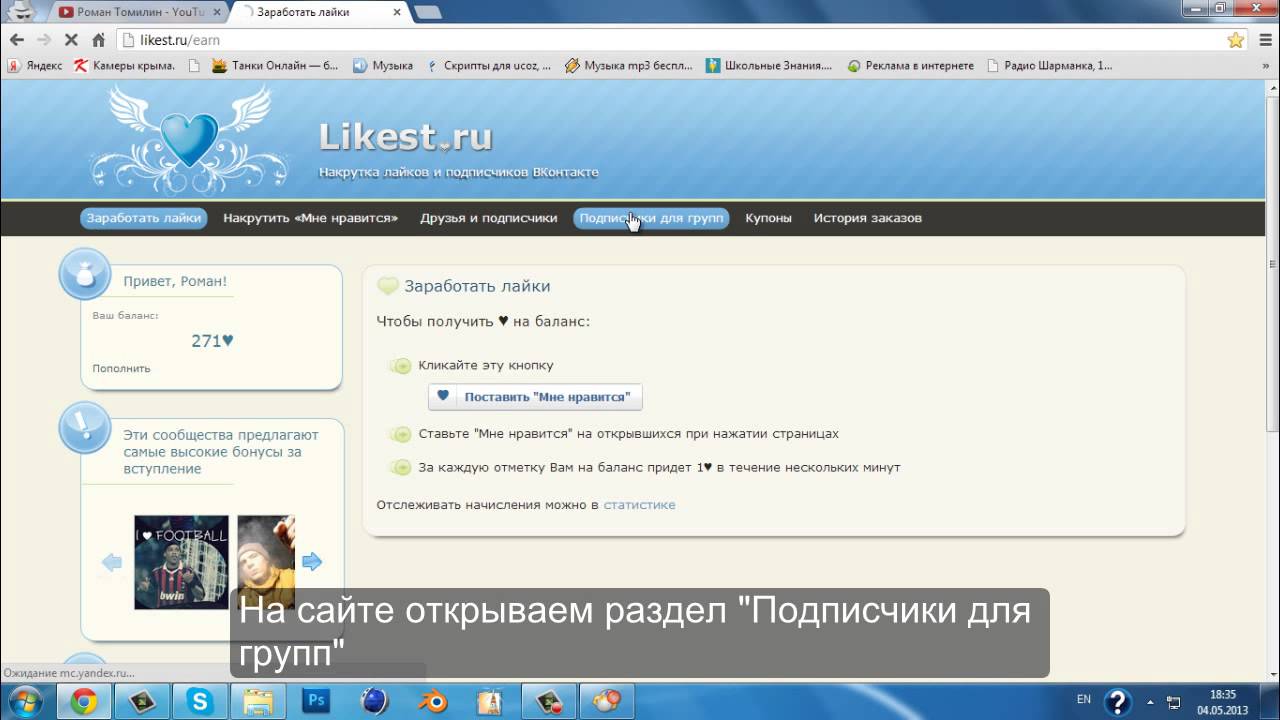1280x720 pixels.
Task: Click the likest.ru/earn address bar
Action: click(x=670, y=40)
